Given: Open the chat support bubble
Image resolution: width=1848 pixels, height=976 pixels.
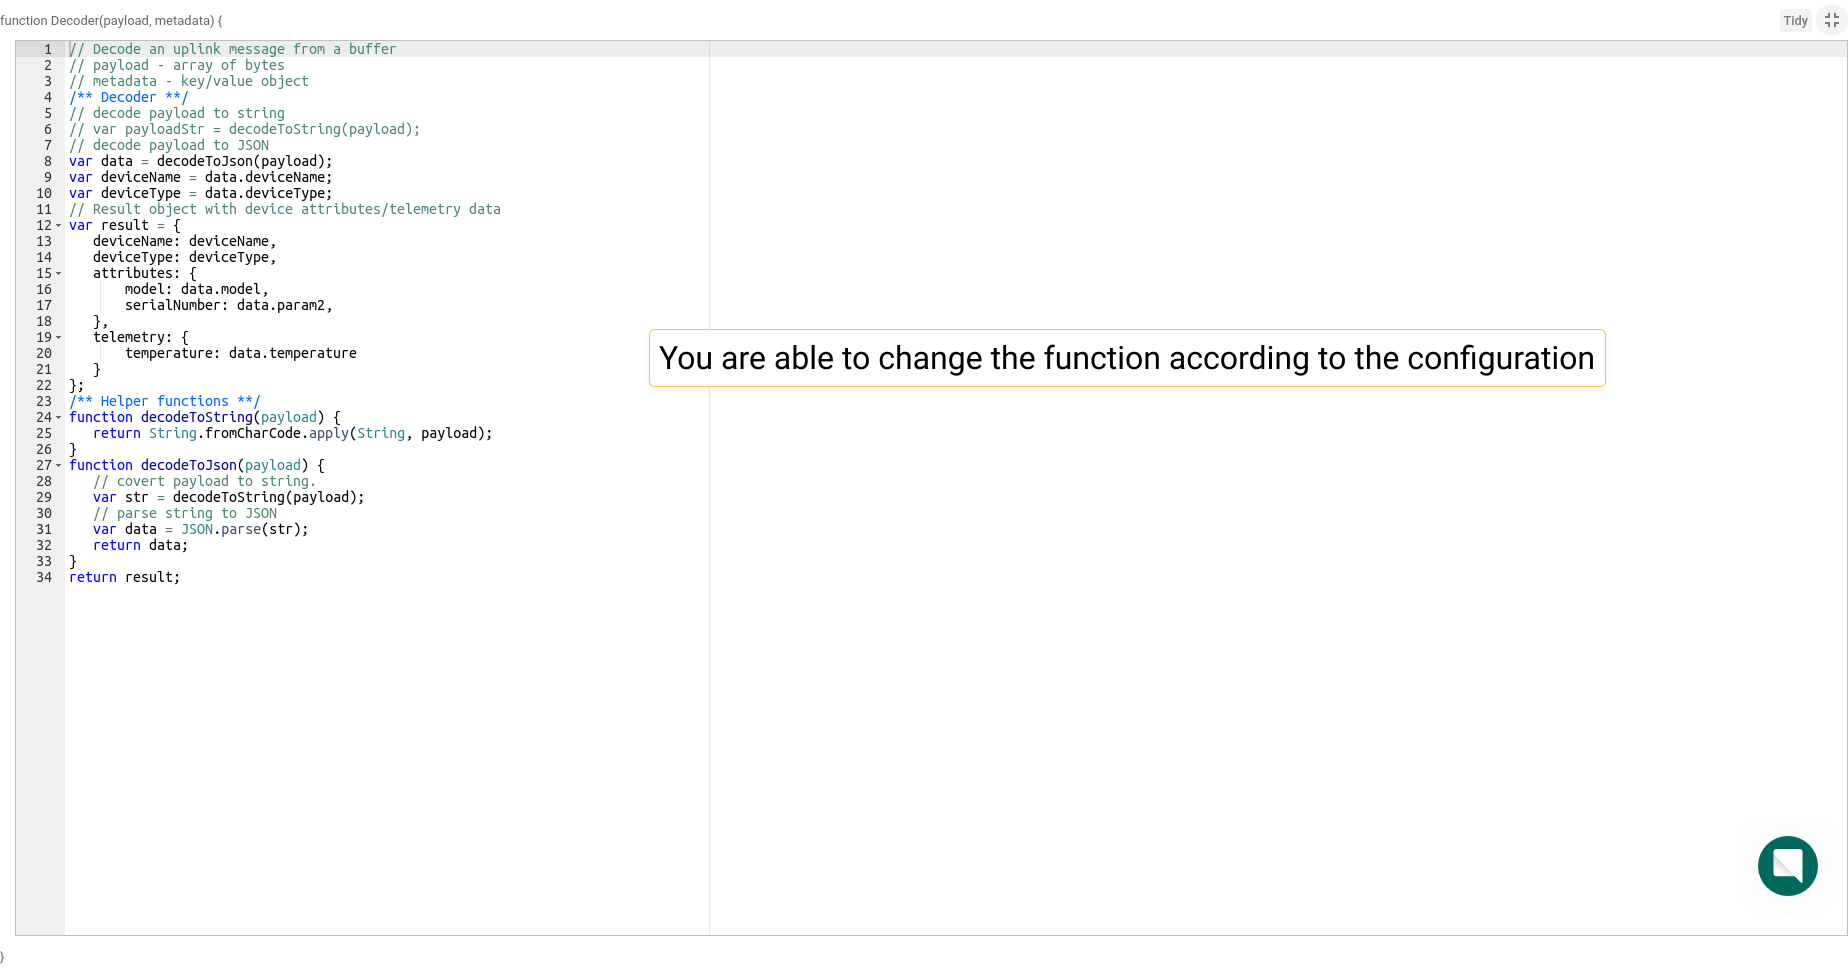Looking at the screenshot, I should point(1787,866).
